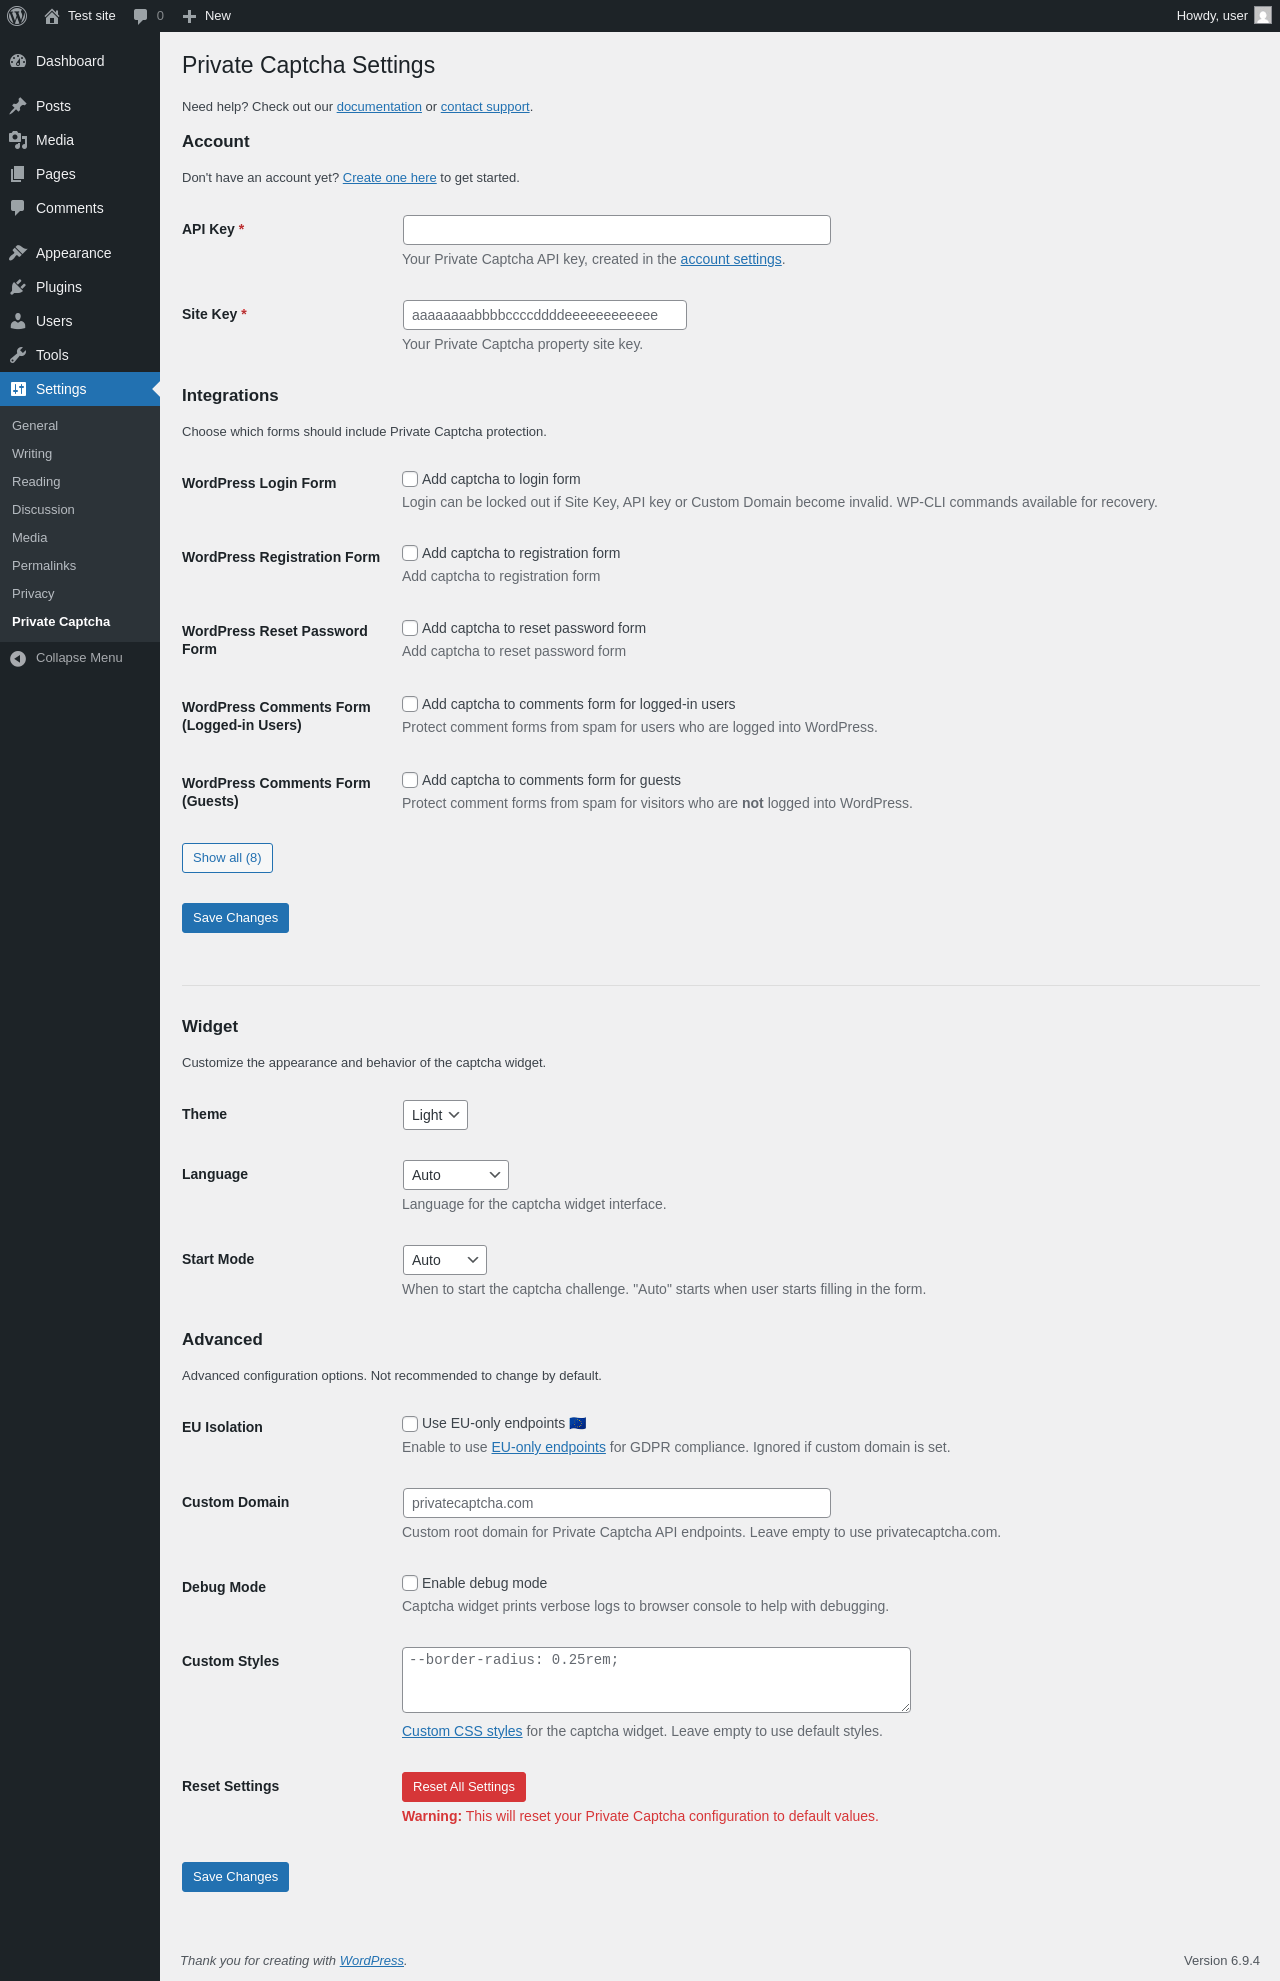Screen dimensions: 1280x1981
Task: Toggle Use EU-only endpoints checkbox
Action: (x=410, y=1423)
